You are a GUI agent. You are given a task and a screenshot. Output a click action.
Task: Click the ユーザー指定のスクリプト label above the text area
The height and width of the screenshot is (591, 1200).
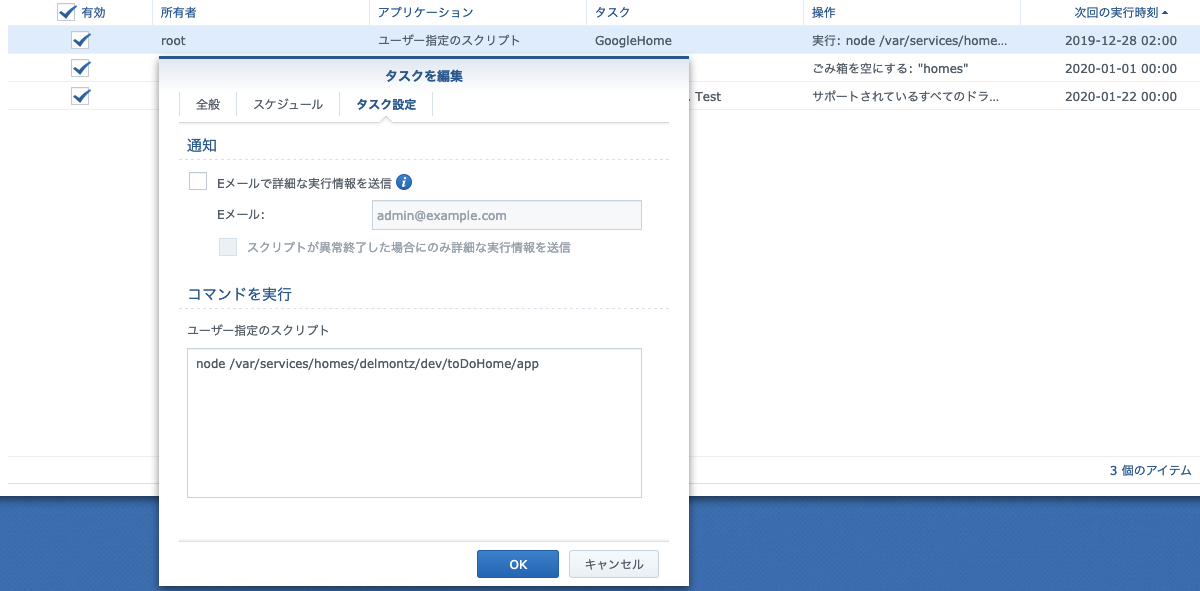pos(258,329)
